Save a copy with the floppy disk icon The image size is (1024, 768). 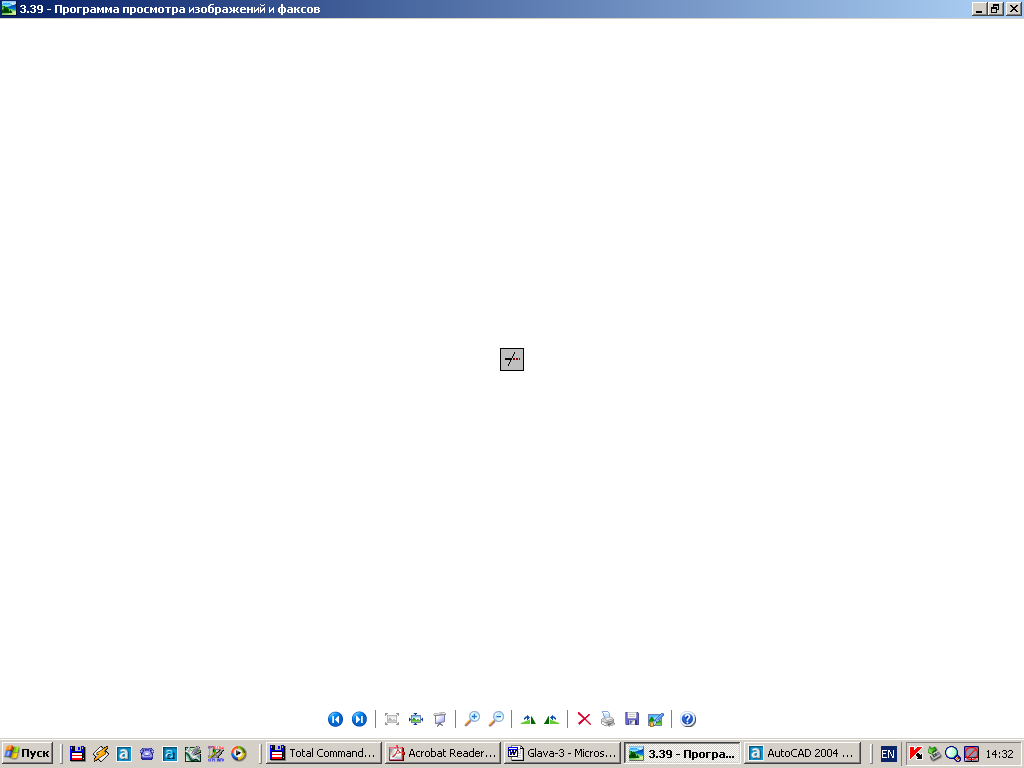click(632, 719)
